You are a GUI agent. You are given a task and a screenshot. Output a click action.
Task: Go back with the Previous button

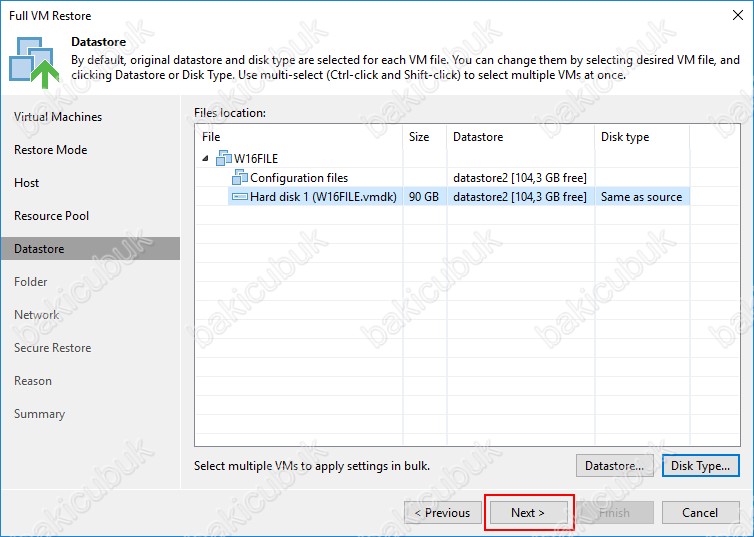(x=442, y=512)
